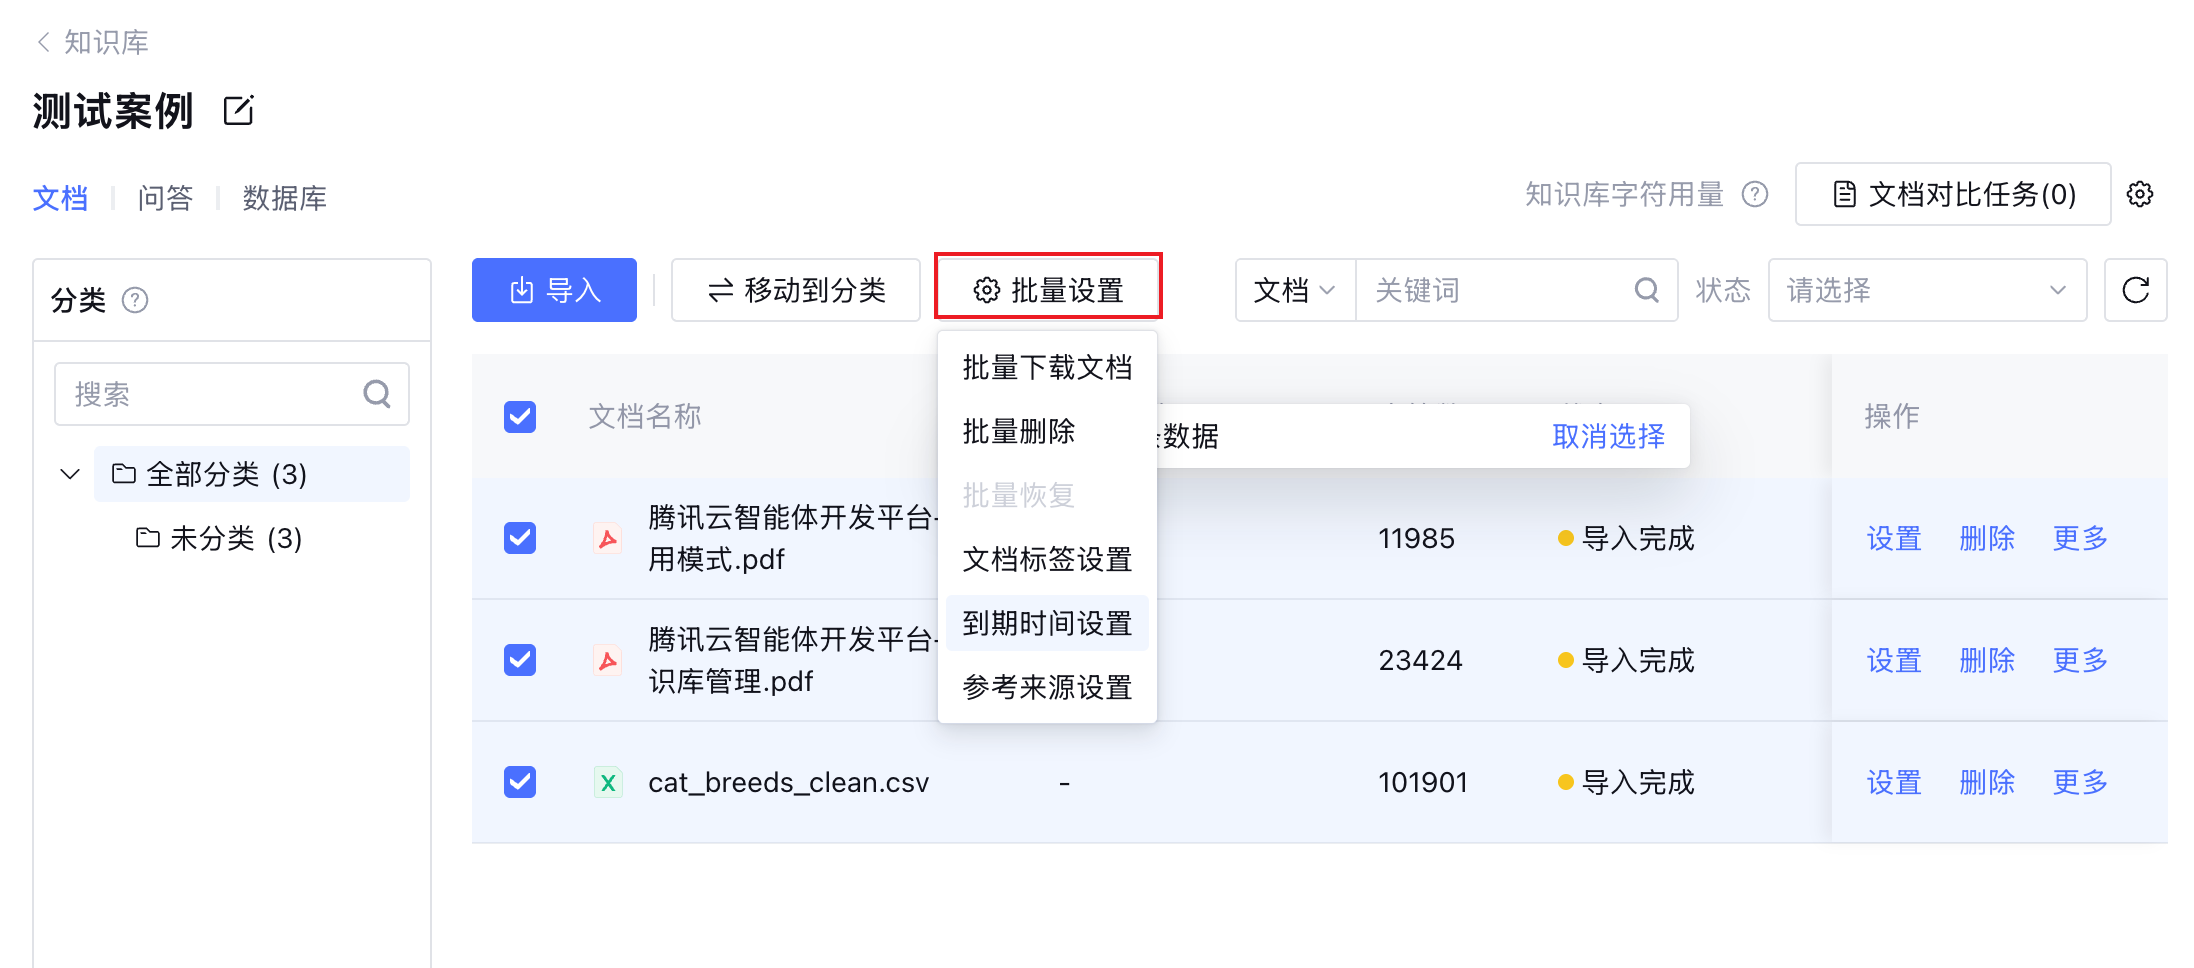Click the 取消选择 link
This screenshot has height=968, width=2194.
coord(1608,436)
